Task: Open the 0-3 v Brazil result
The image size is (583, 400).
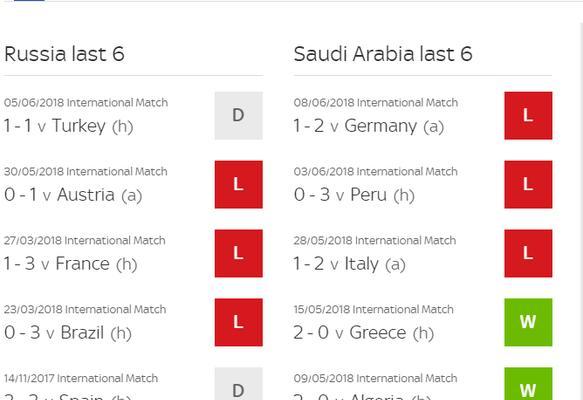Action: click(68, 332)
